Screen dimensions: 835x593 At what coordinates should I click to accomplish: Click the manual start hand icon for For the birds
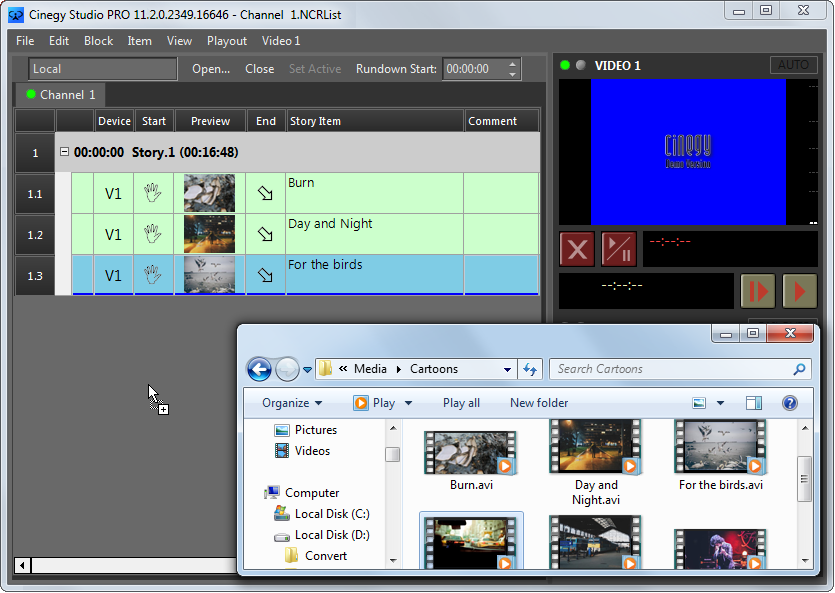[x=153, y=275]
